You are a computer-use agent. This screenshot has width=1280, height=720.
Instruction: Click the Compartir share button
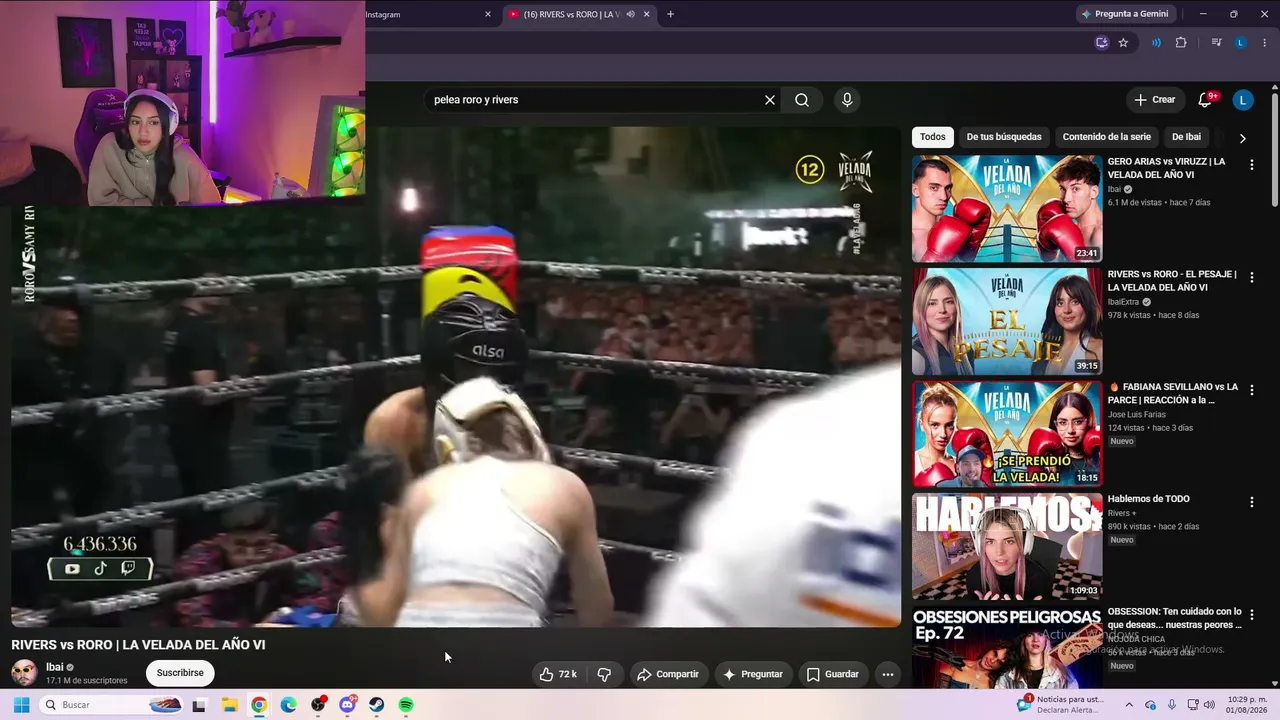pos(668,674)
